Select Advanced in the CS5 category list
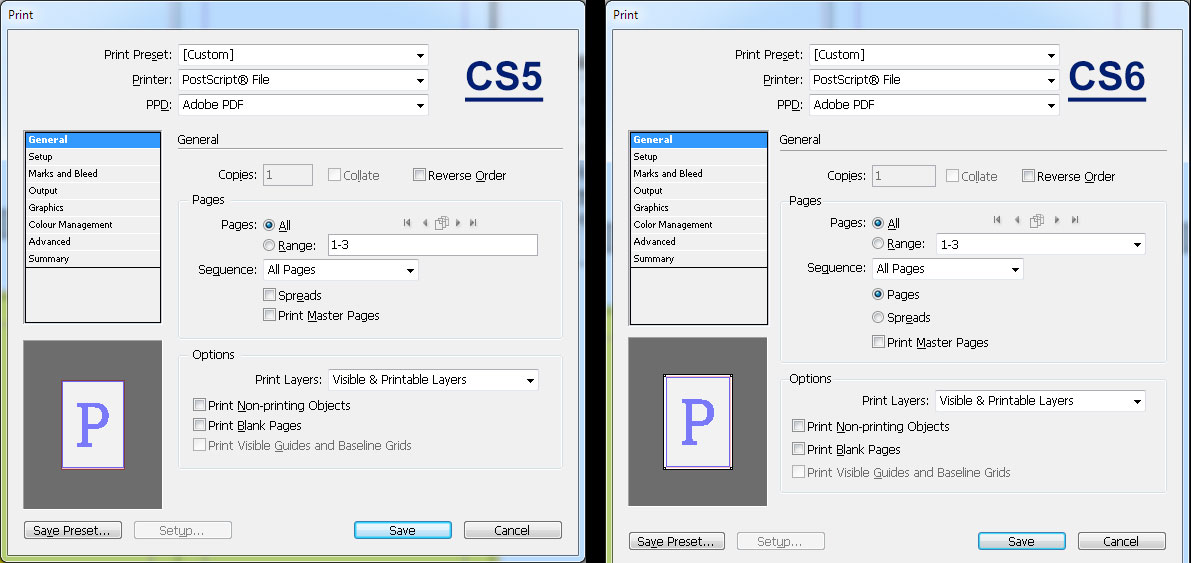 click(x=93, y=242)
